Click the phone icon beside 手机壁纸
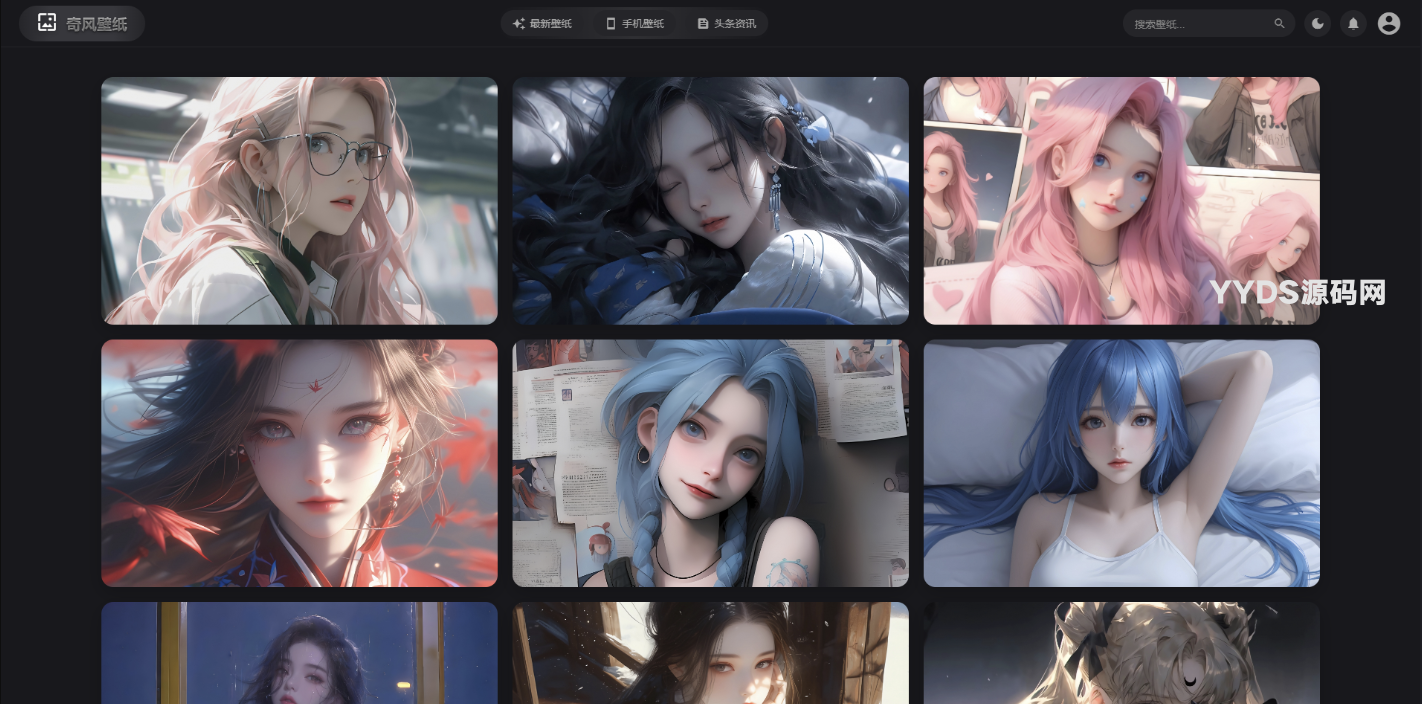Image resolution: width=1422 pixels, height=704 pixels. click(x=610, y=24)
